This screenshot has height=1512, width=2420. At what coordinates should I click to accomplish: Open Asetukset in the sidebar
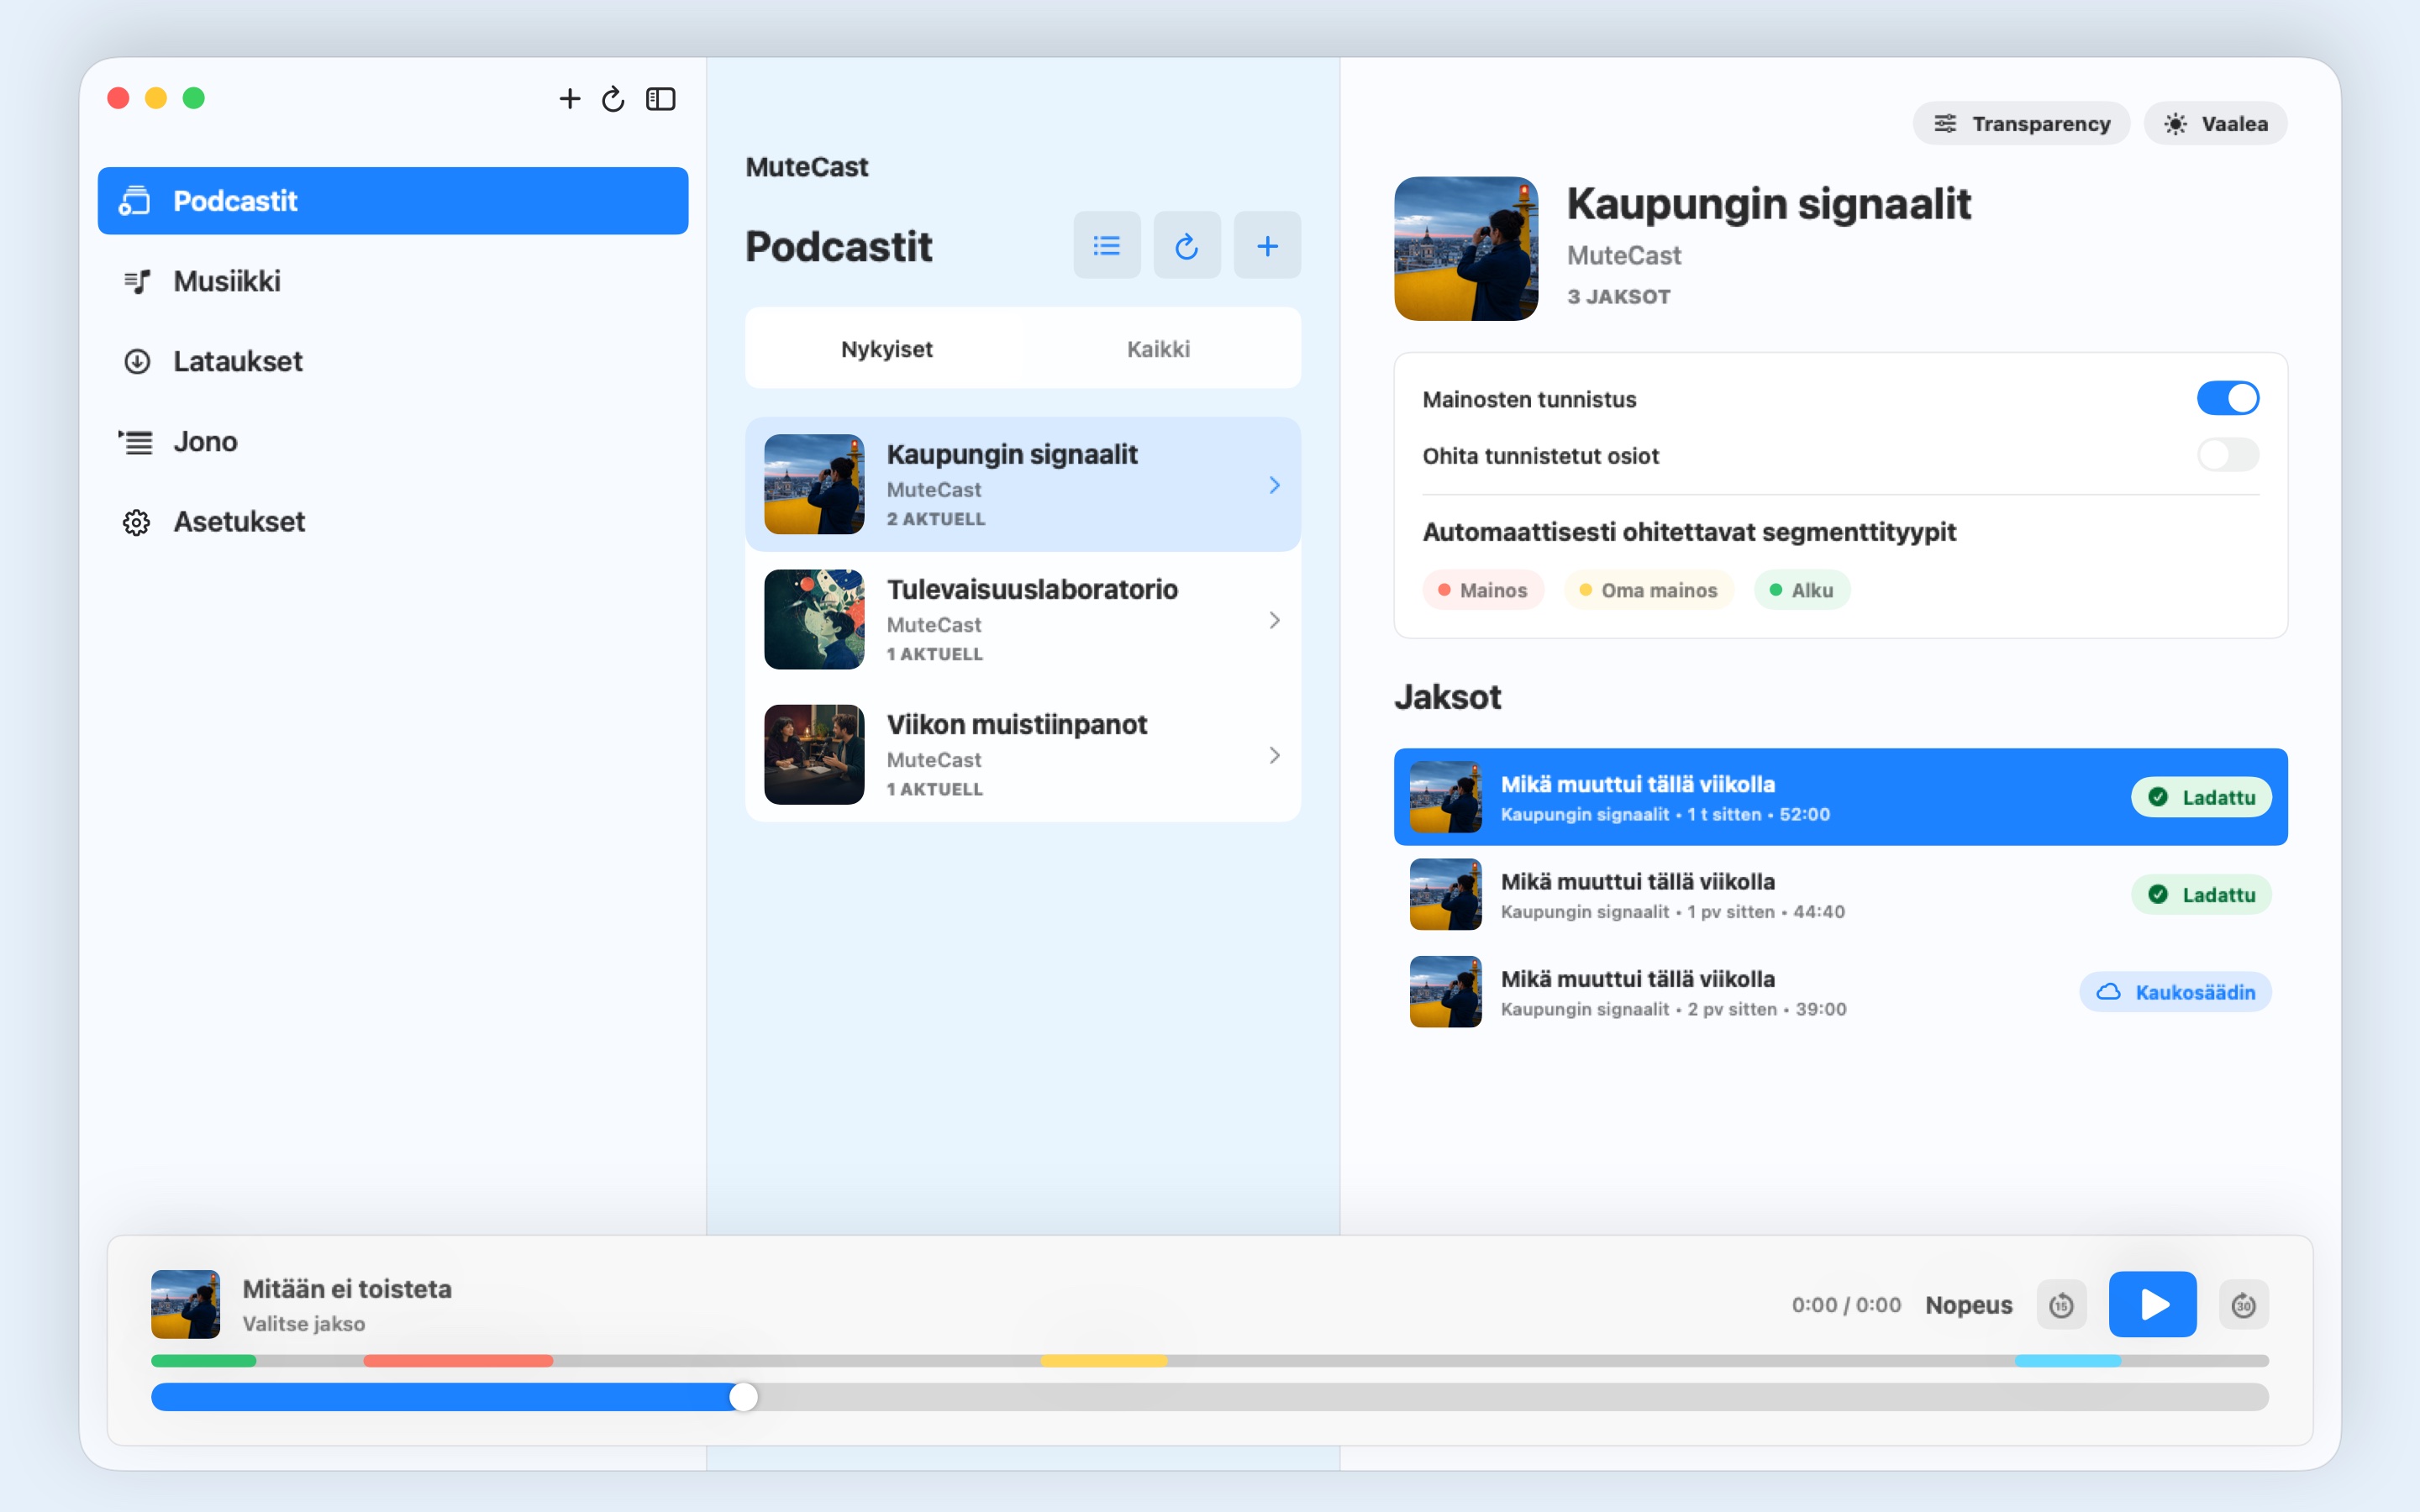[393, 521]
